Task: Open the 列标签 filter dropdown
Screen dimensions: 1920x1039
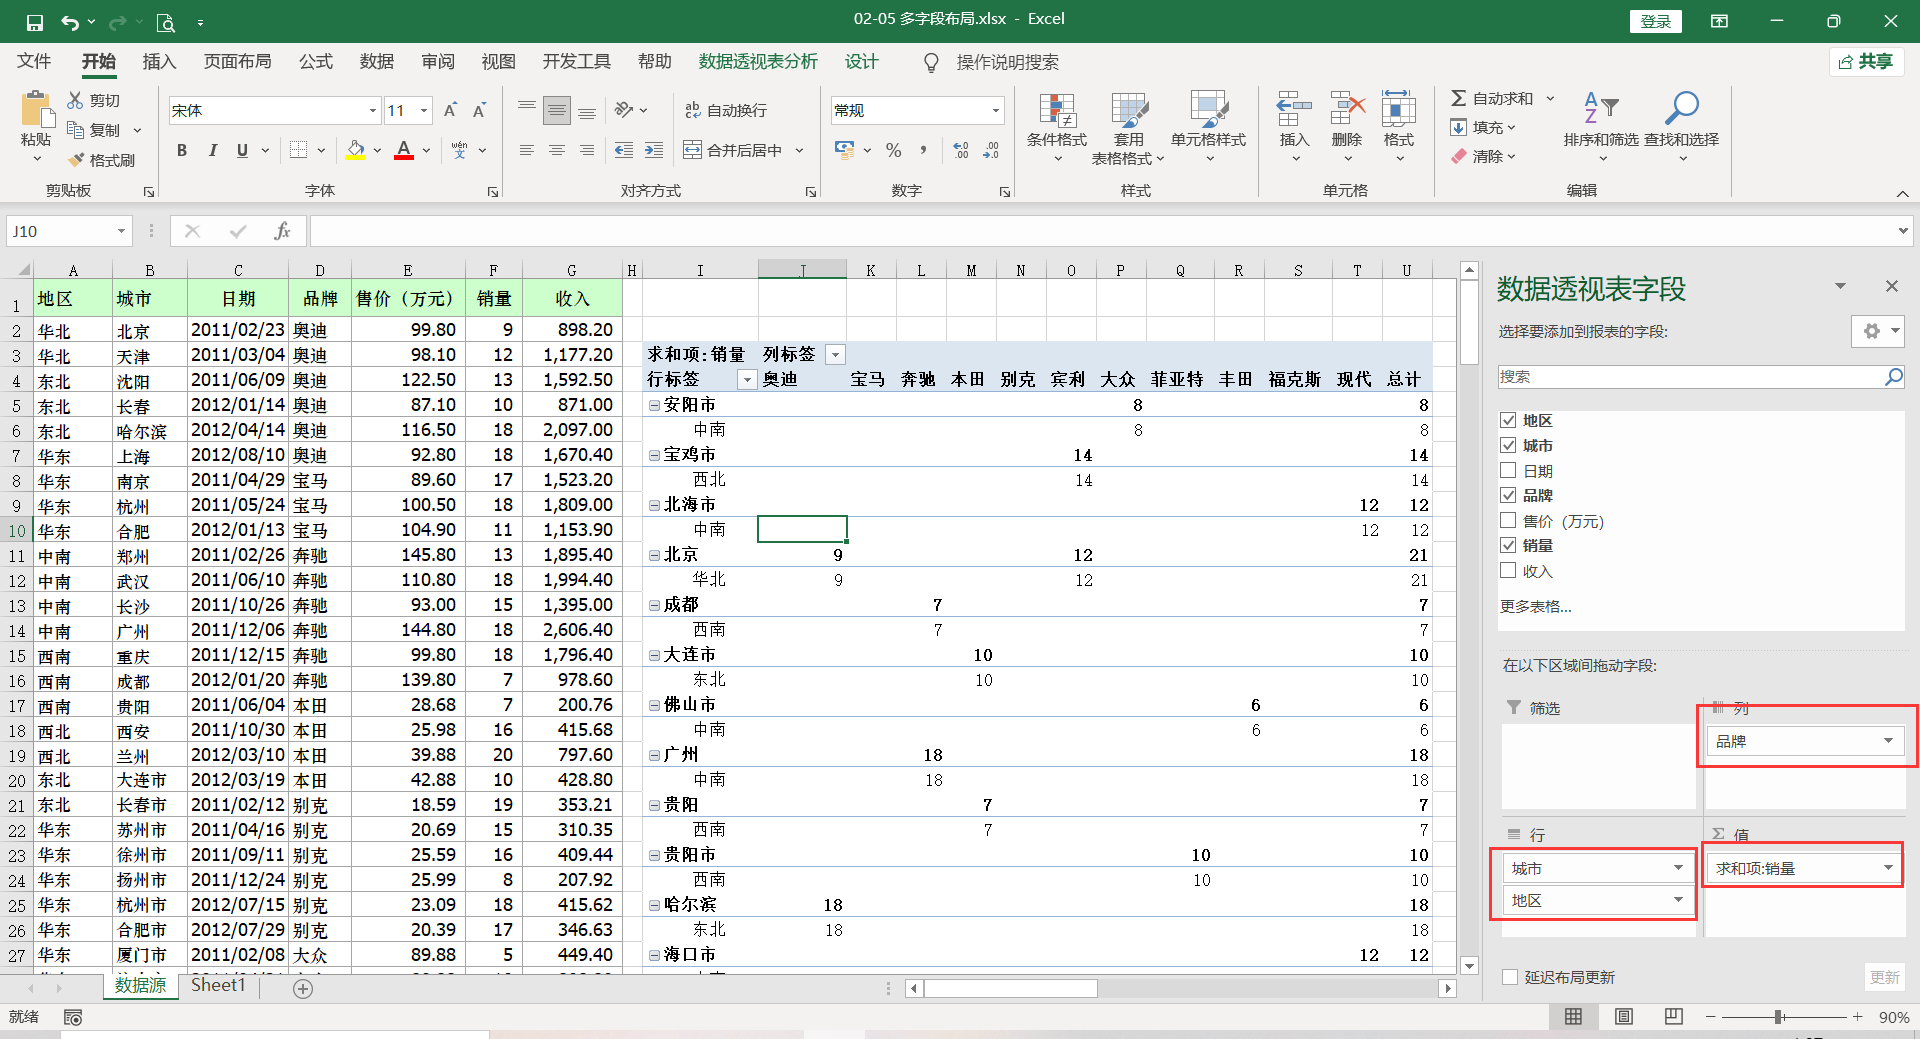Action: 835,354
